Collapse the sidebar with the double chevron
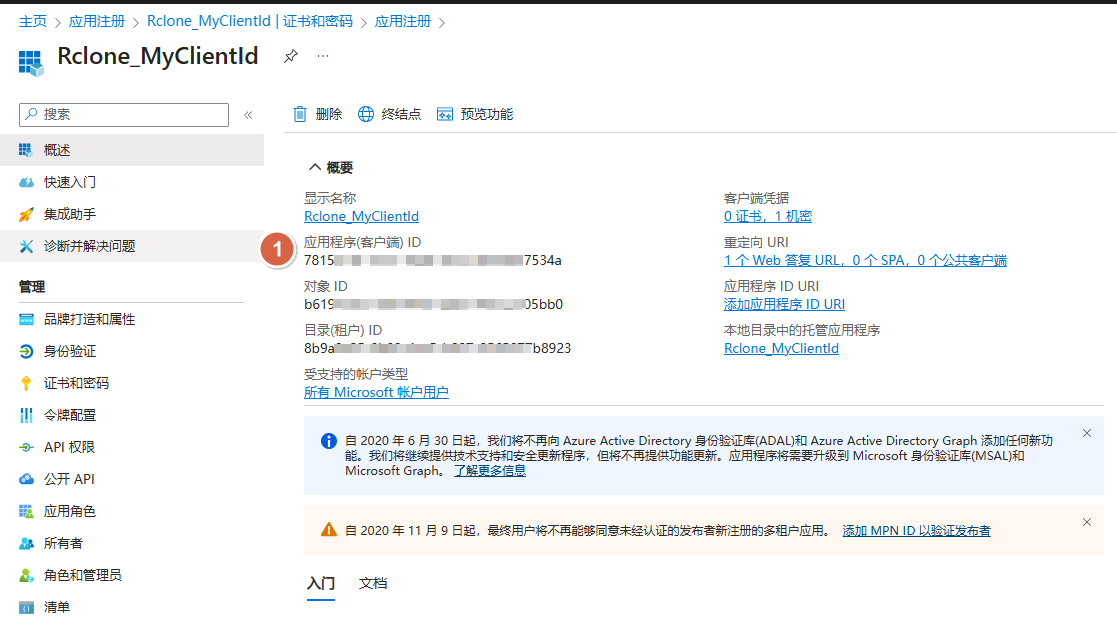 (248, 115)
